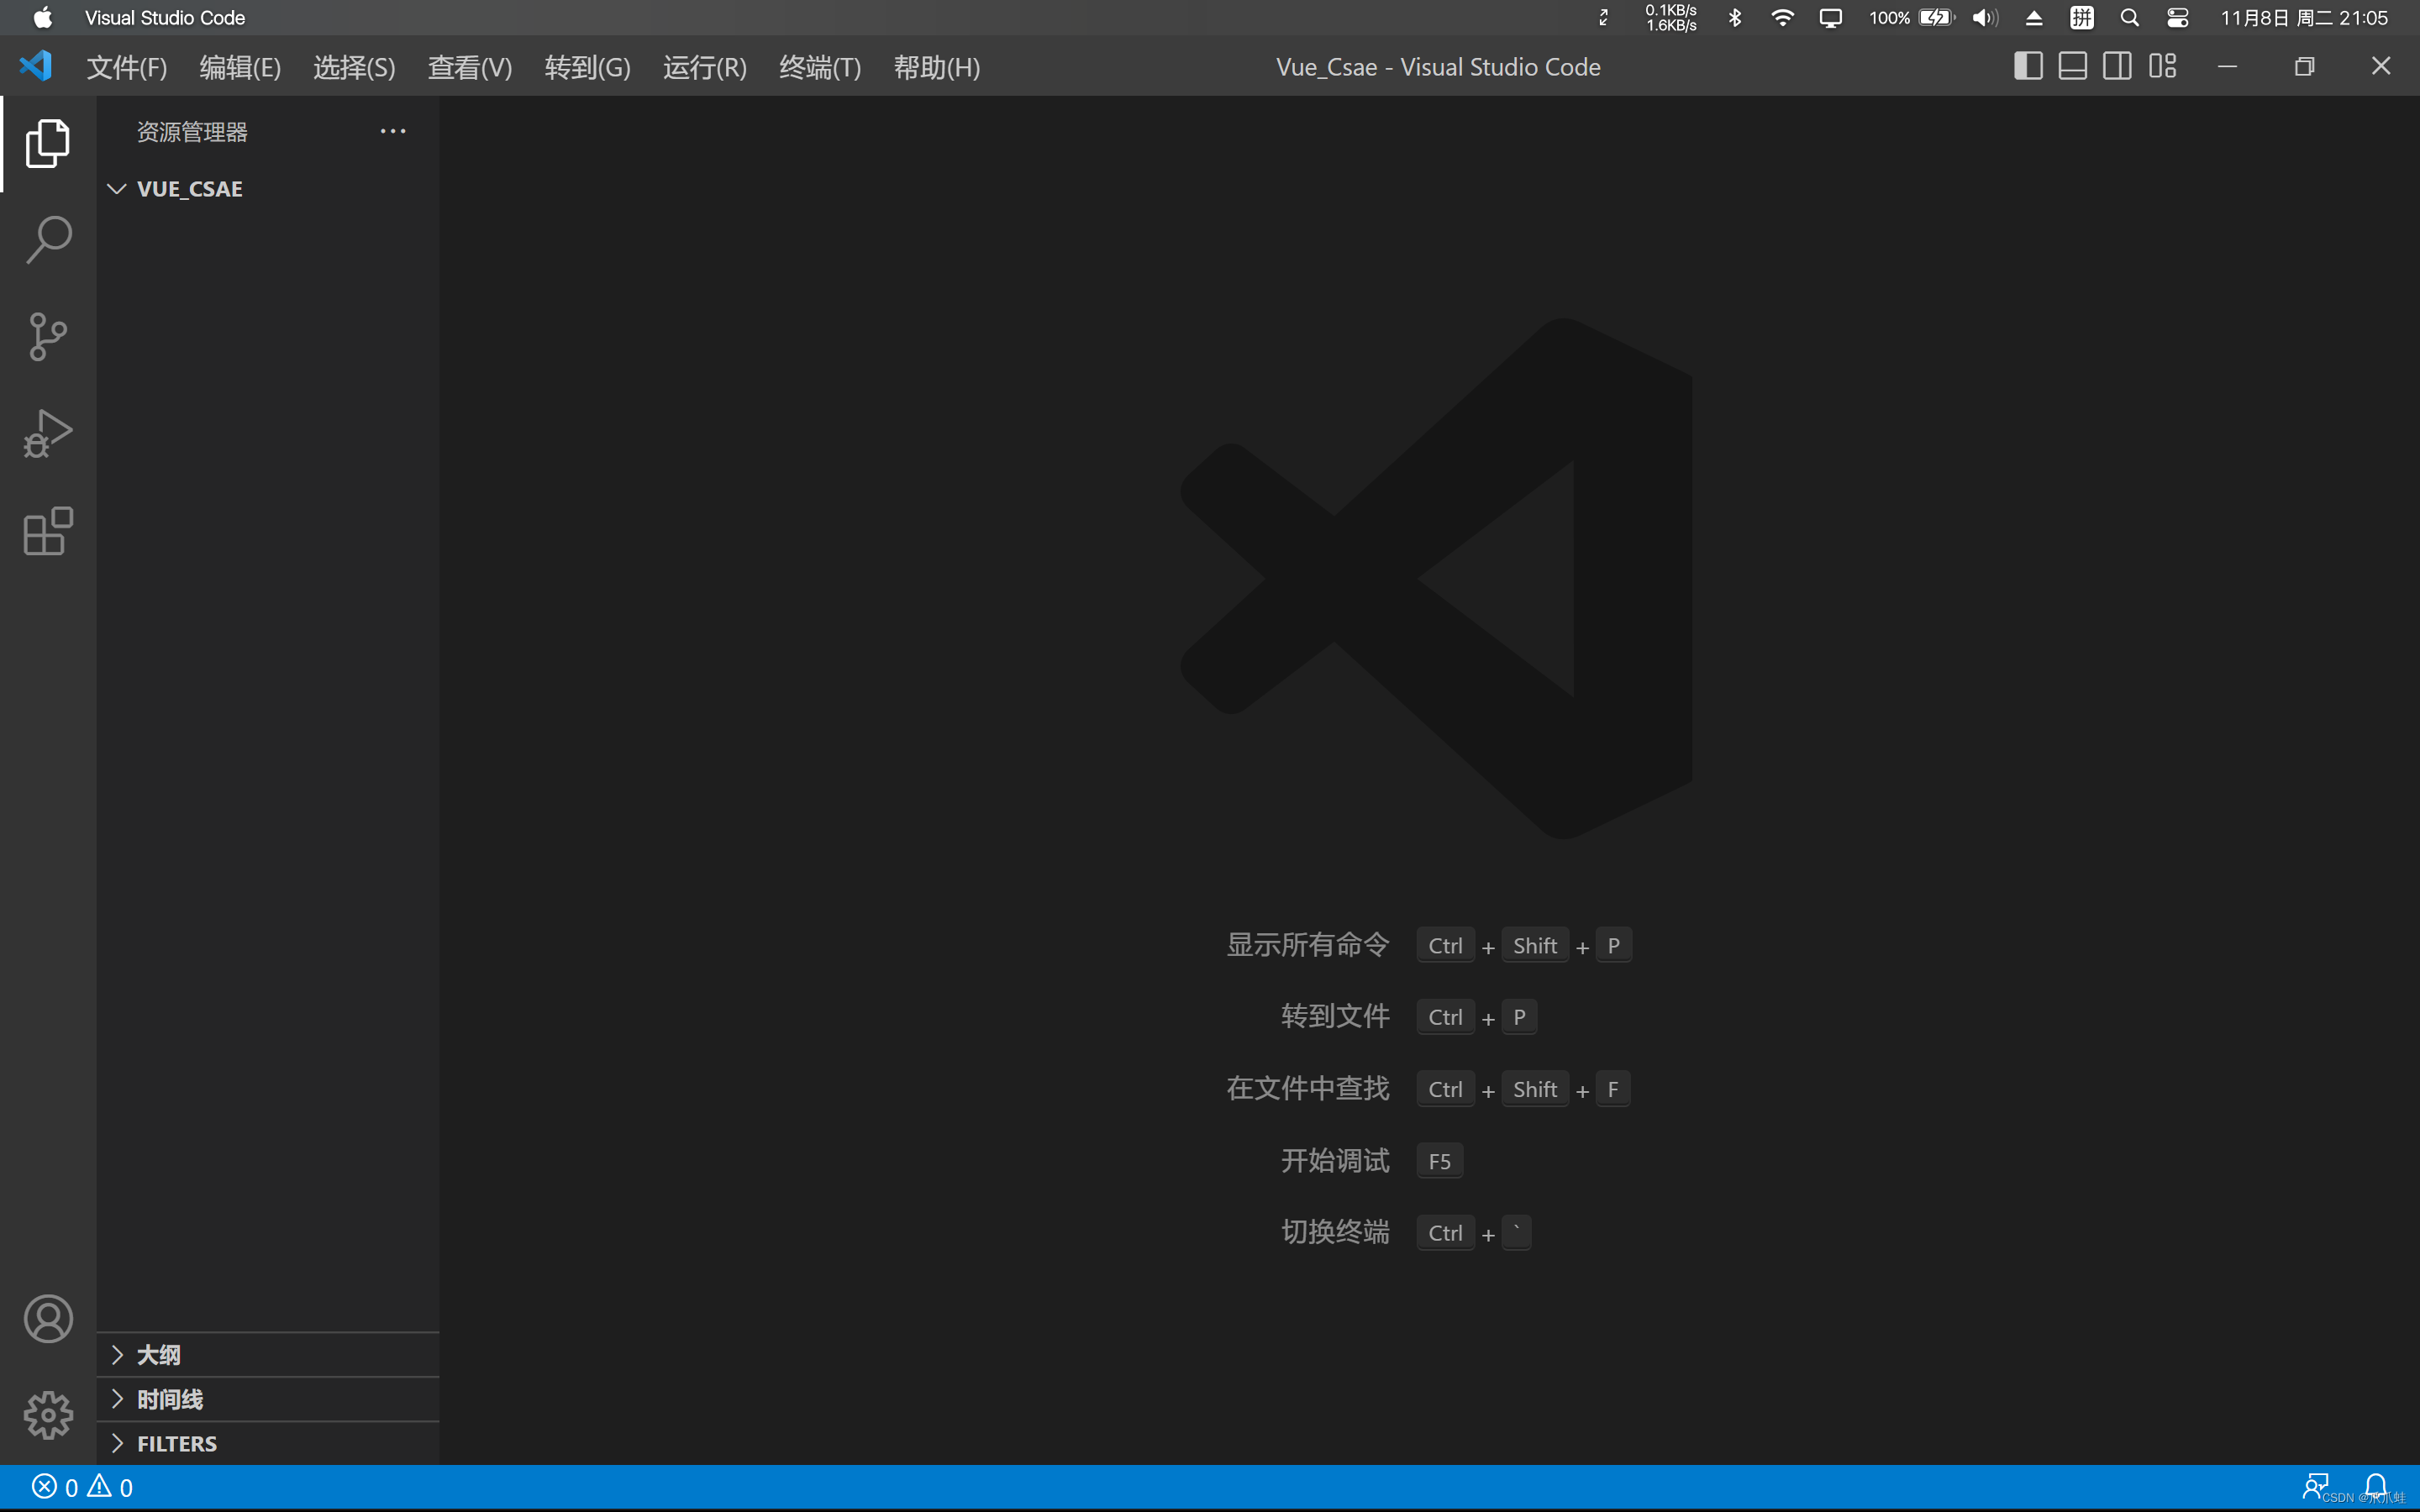Viewport: 2420px width, 1512px height.
Task: Click the eject icon in menu bar
Action: [2034, 17]
